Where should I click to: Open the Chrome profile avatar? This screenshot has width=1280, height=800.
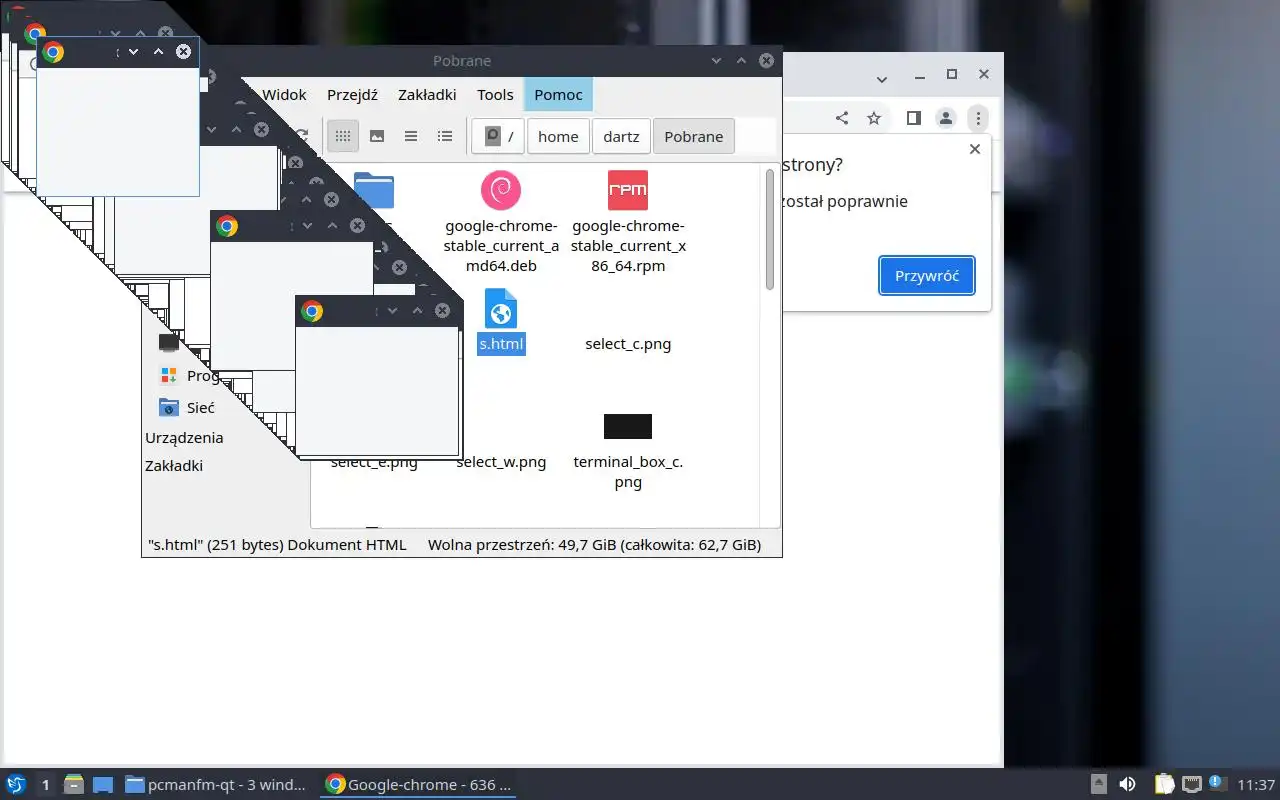[945, 118]
